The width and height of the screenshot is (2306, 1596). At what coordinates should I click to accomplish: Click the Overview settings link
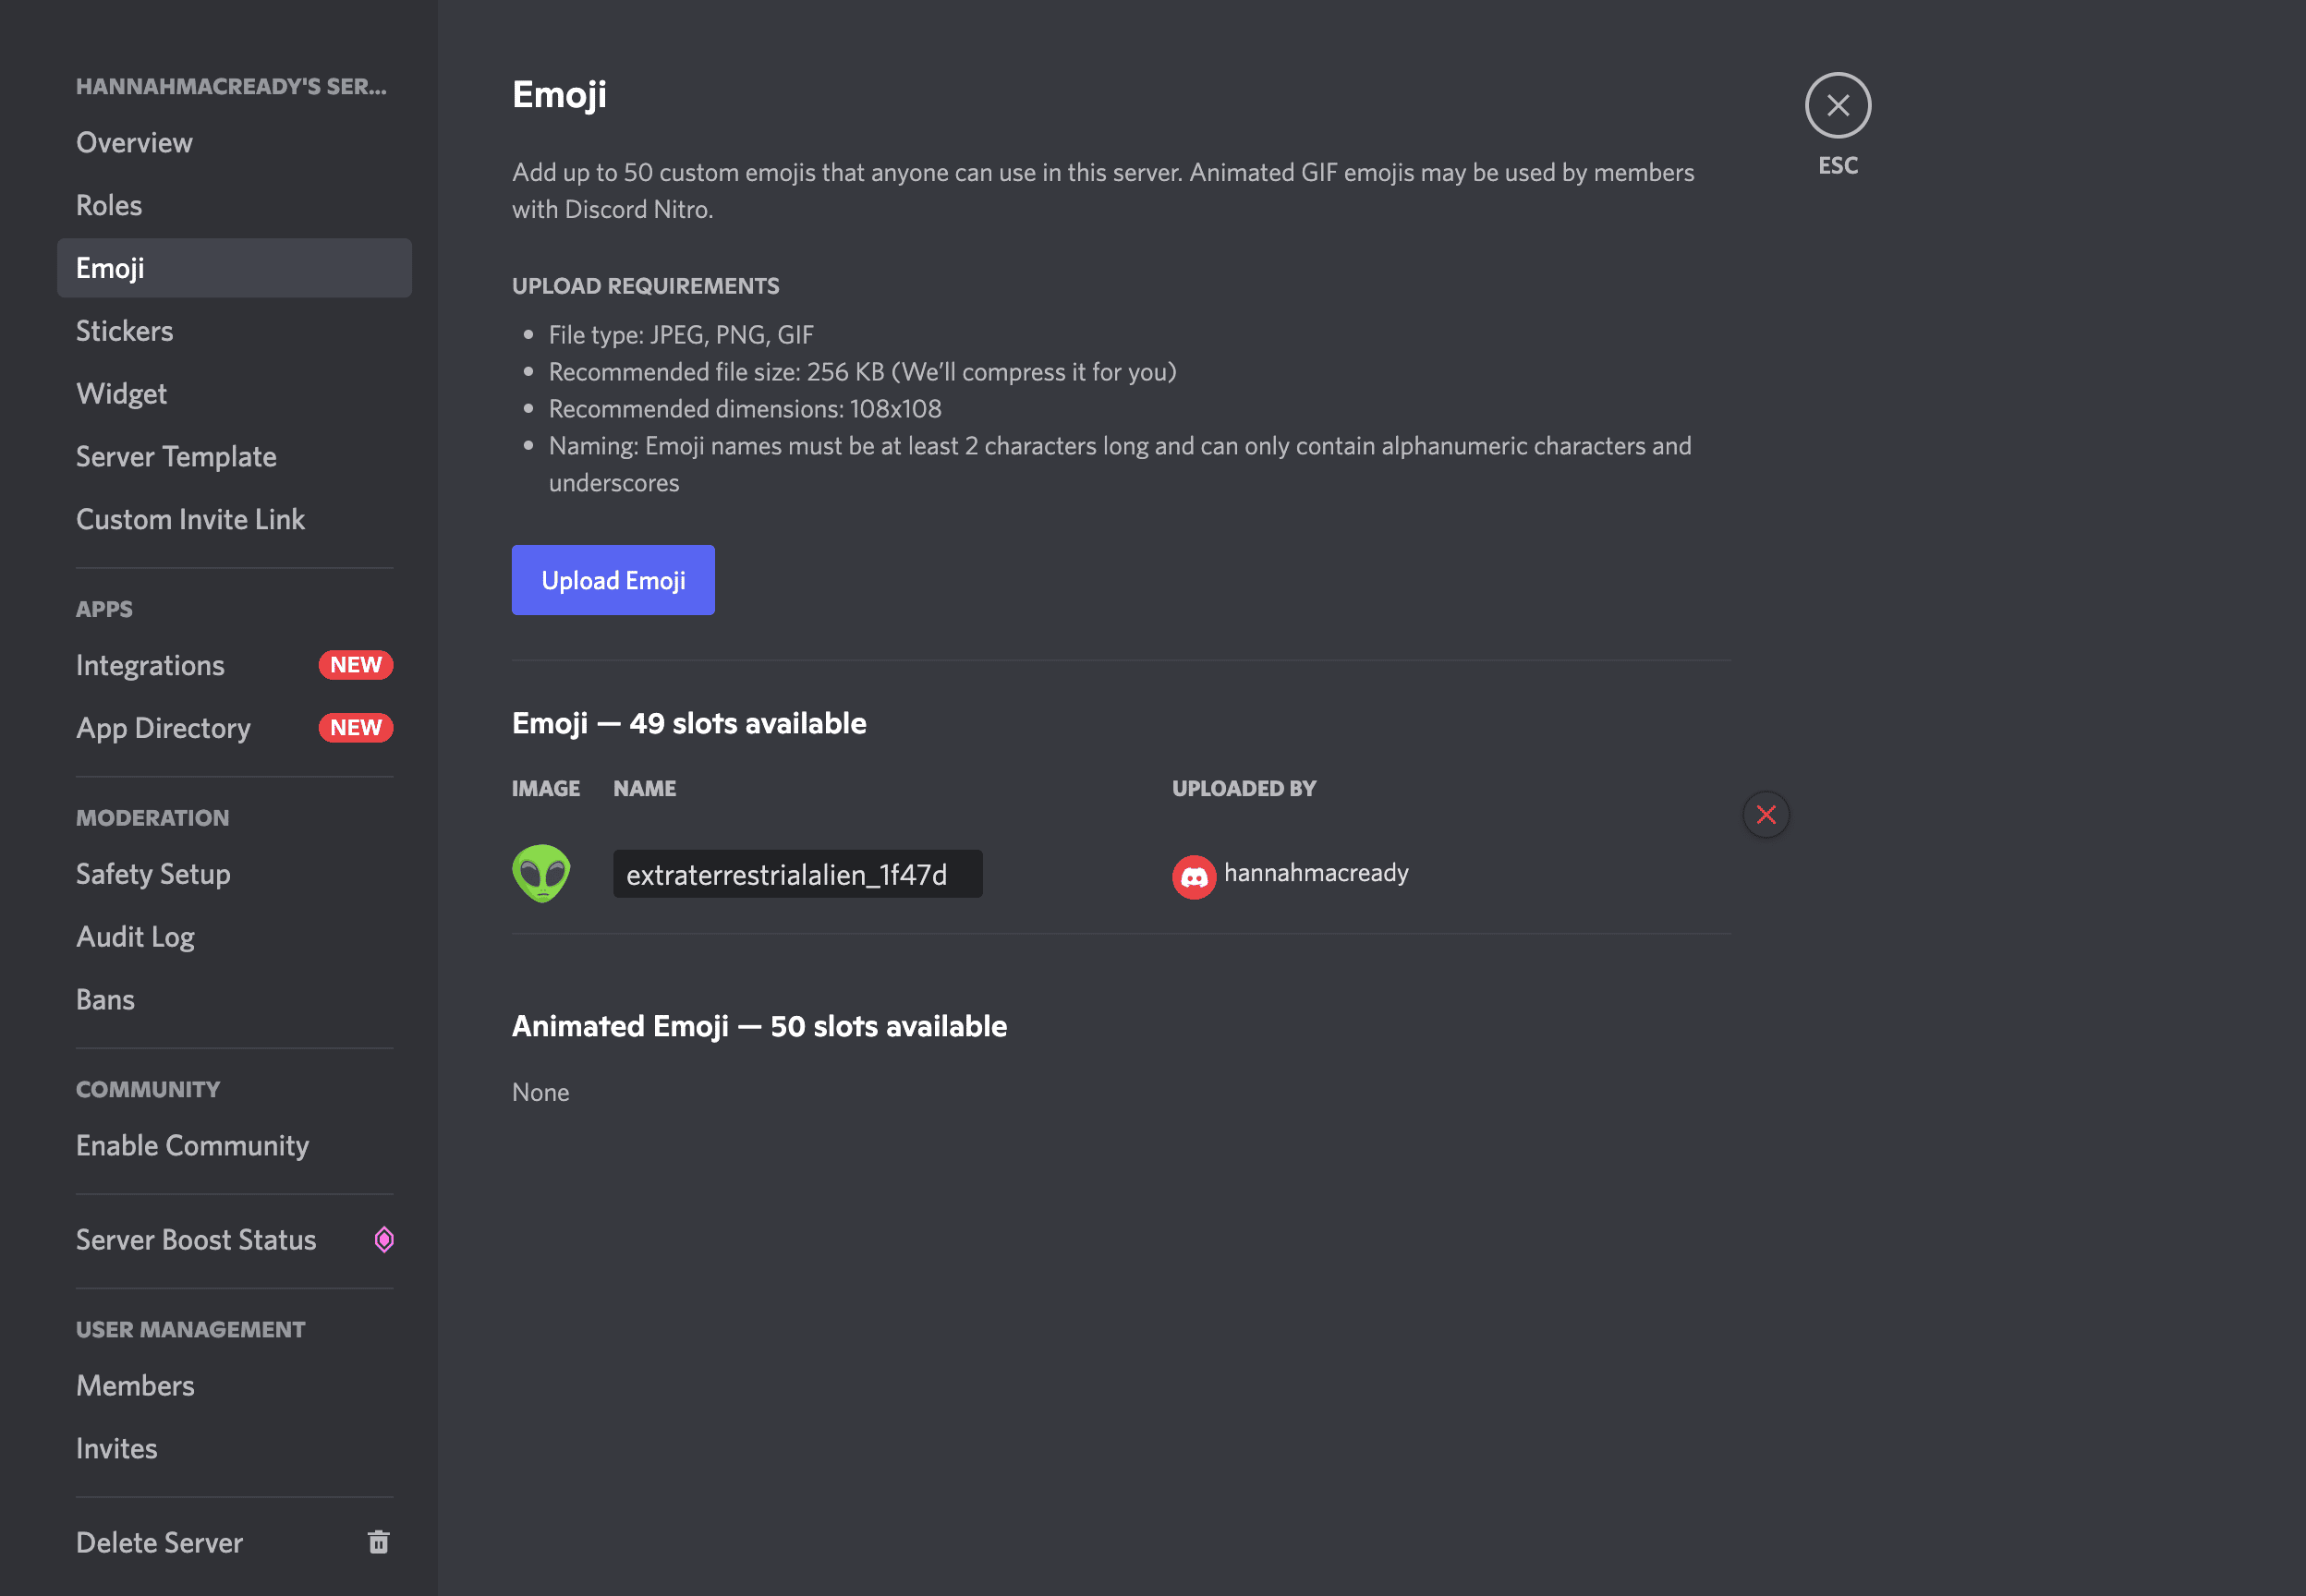133,142
